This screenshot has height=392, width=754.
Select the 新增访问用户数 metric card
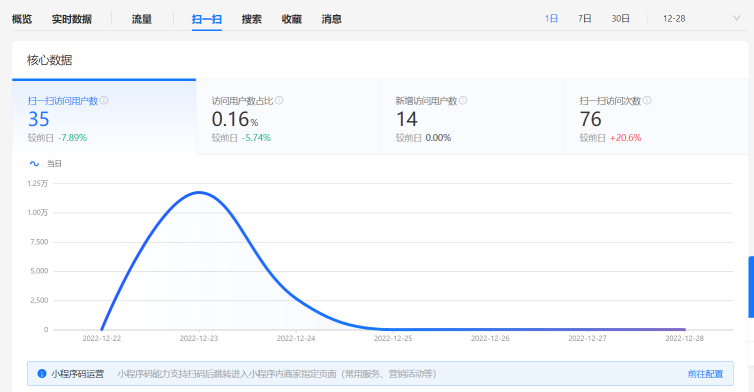[x=472, y=117]
